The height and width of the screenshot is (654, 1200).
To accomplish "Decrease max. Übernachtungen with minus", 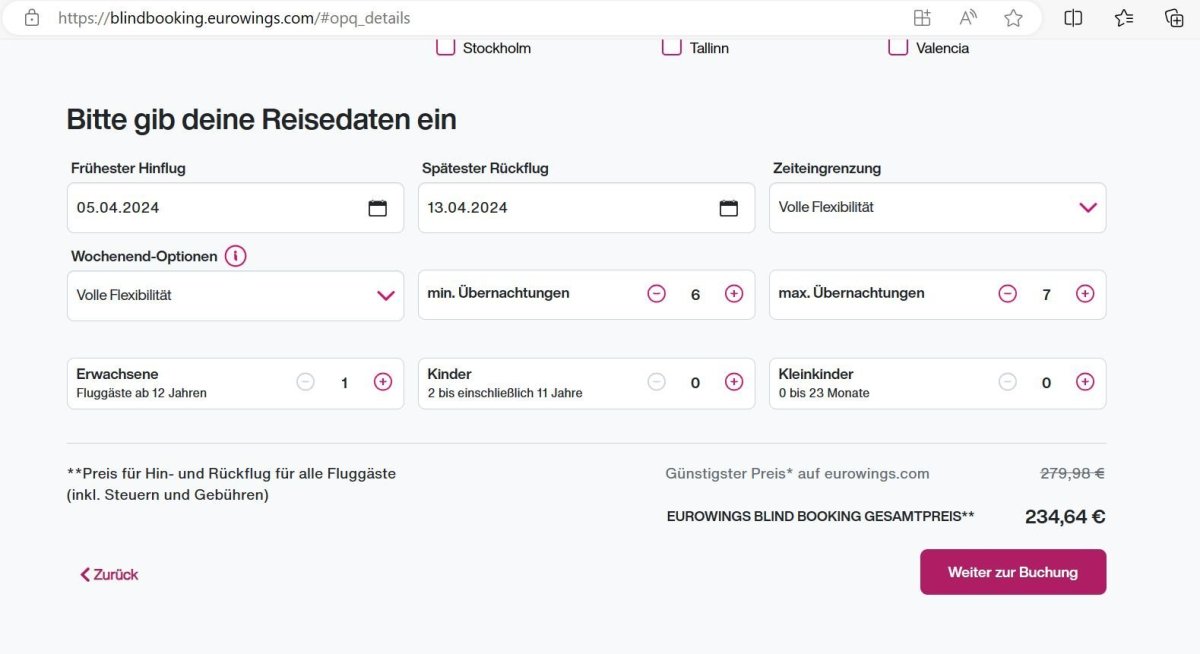I will pyautogui.click(x=1007, y=294).
